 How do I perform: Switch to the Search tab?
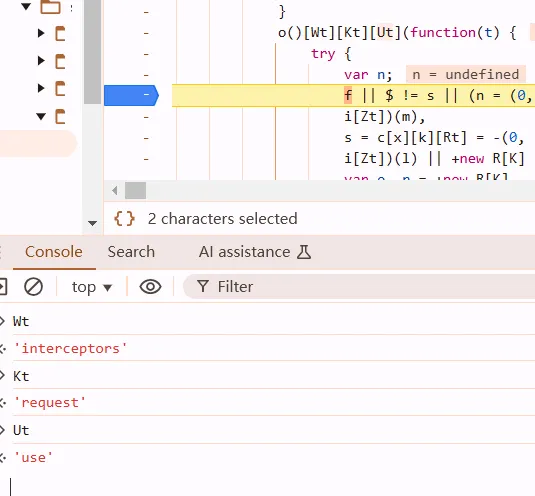point(131,252)
